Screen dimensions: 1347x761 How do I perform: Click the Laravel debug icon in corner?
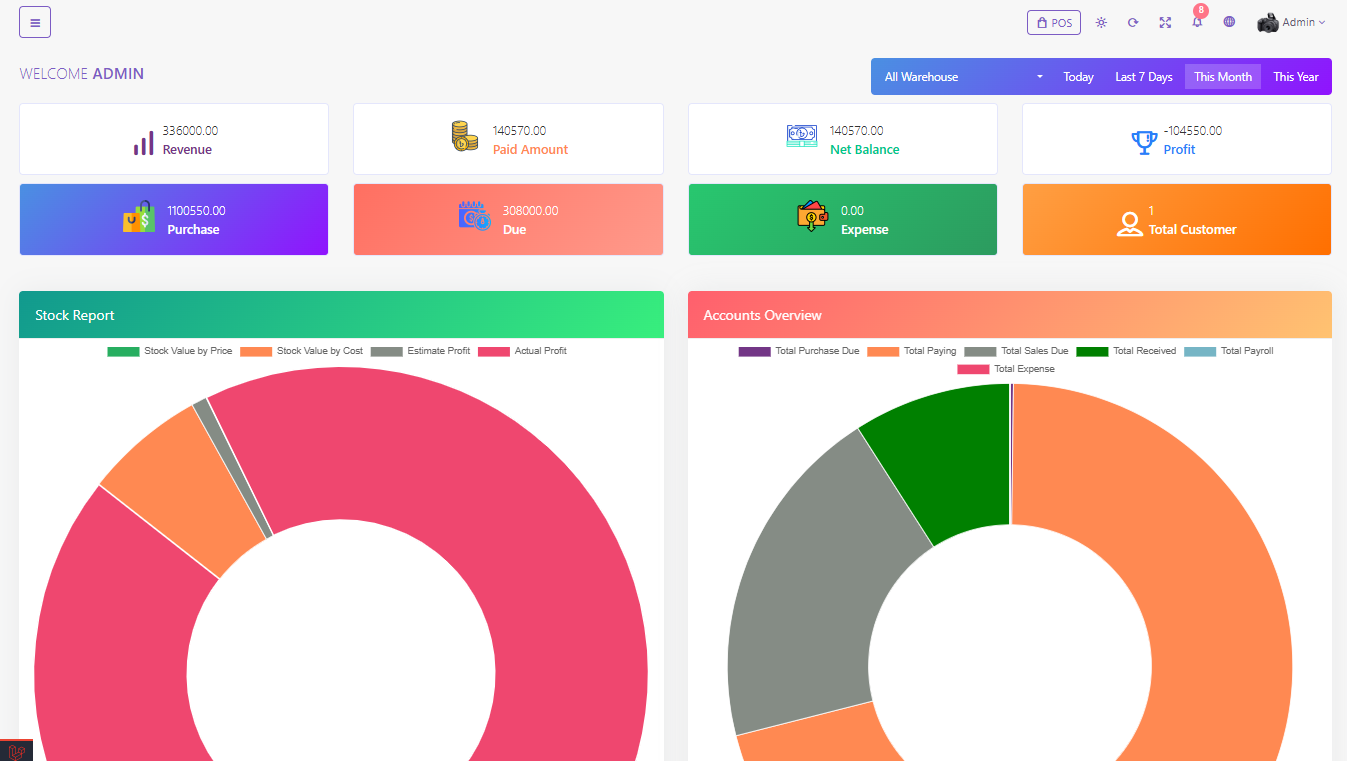pos(16,751)
